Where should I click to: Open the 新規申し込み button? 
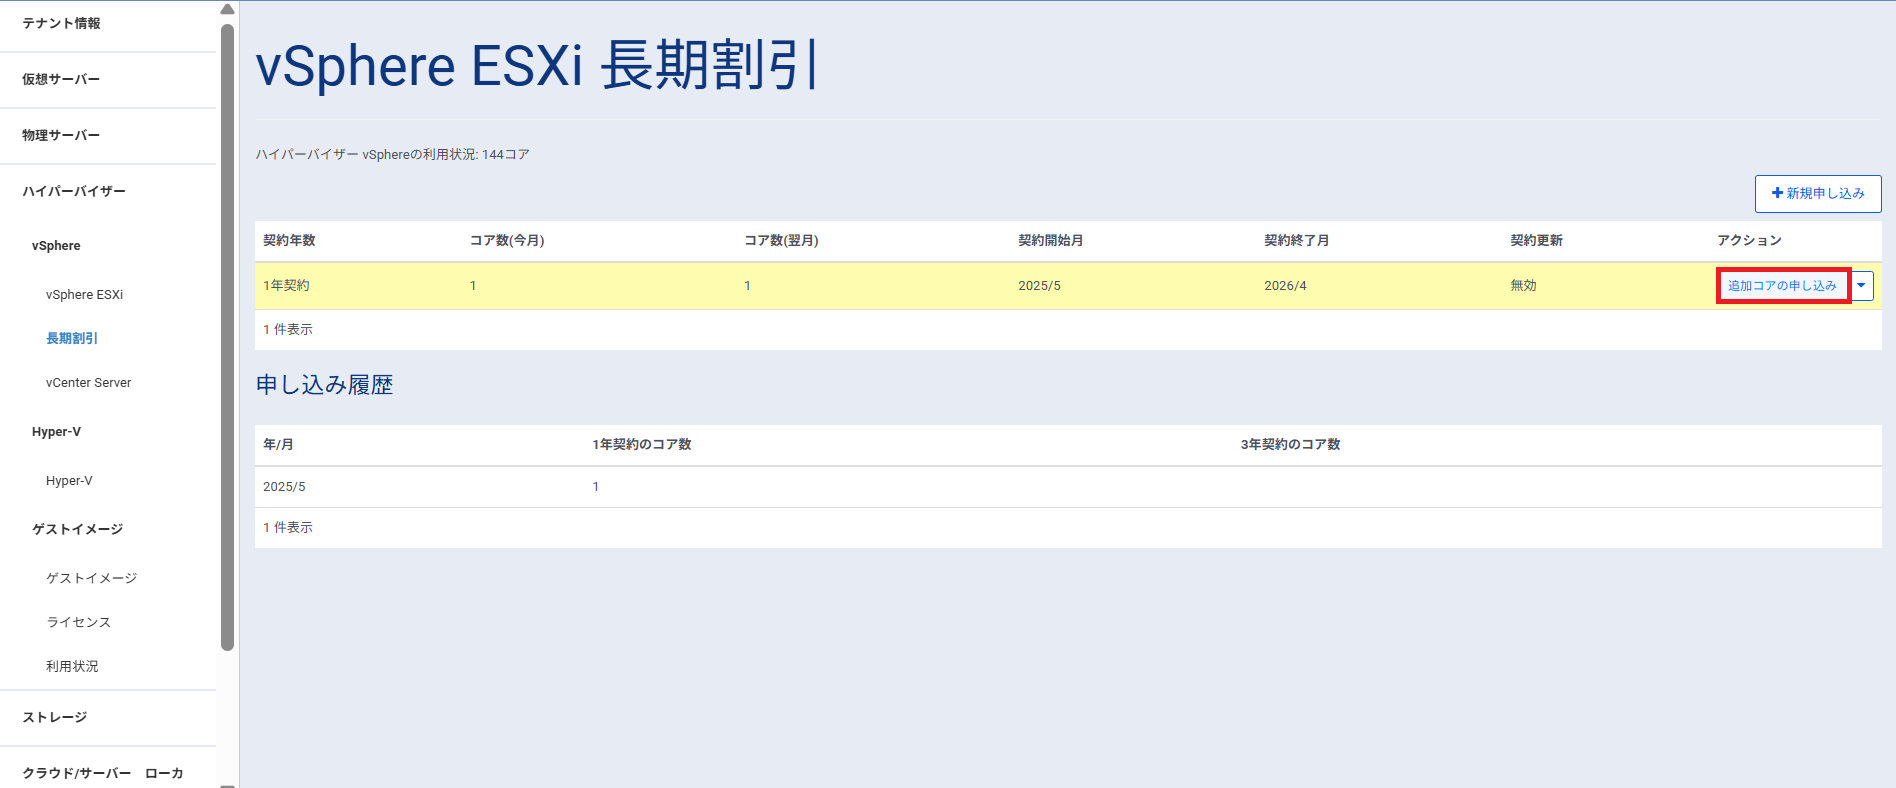pyautogui.click(x=1818, y=194)
